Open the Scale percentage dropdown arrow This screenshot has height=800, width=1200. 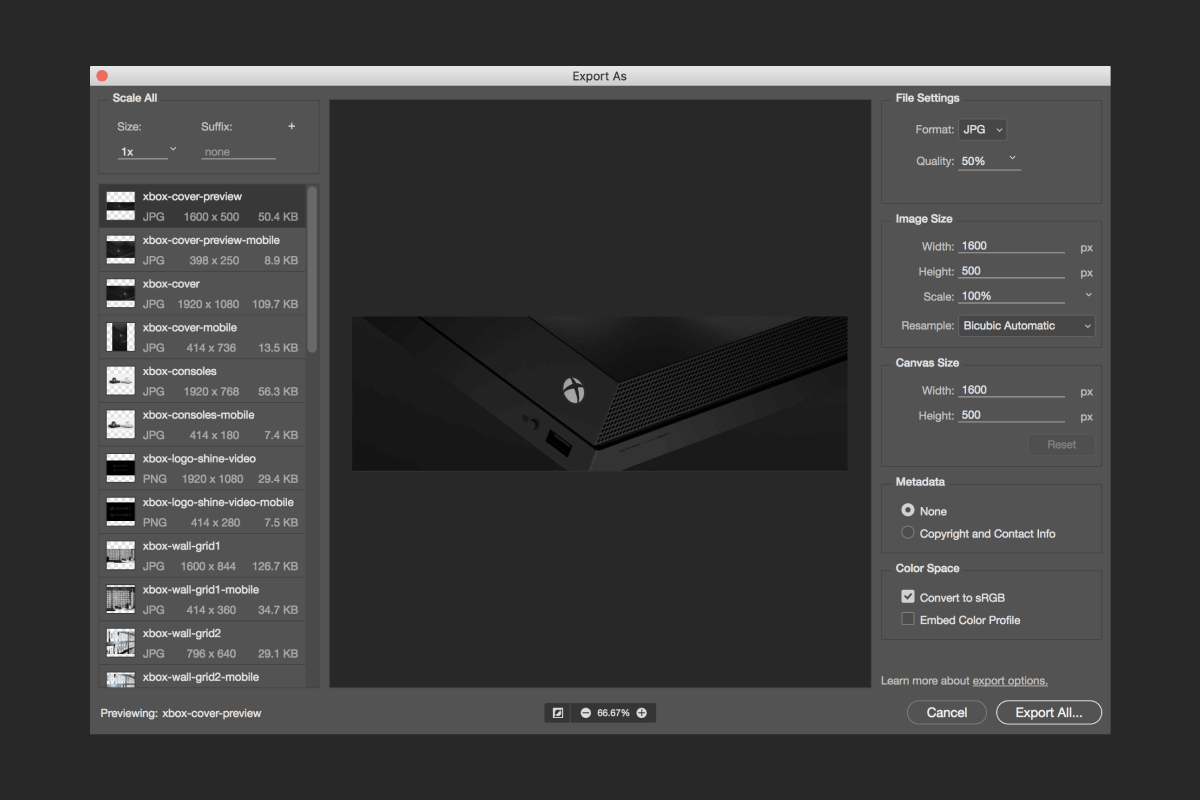tap(1088, 295)
